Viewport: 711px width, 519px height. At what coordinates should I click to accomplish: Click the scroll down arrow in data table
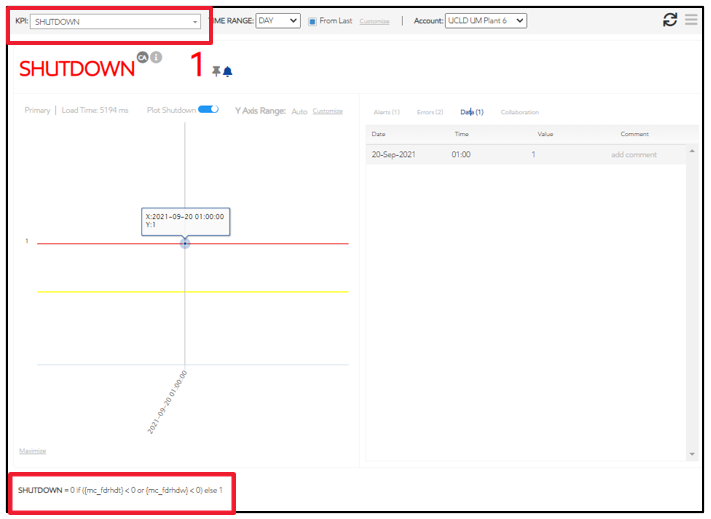(x=691, y=454)
